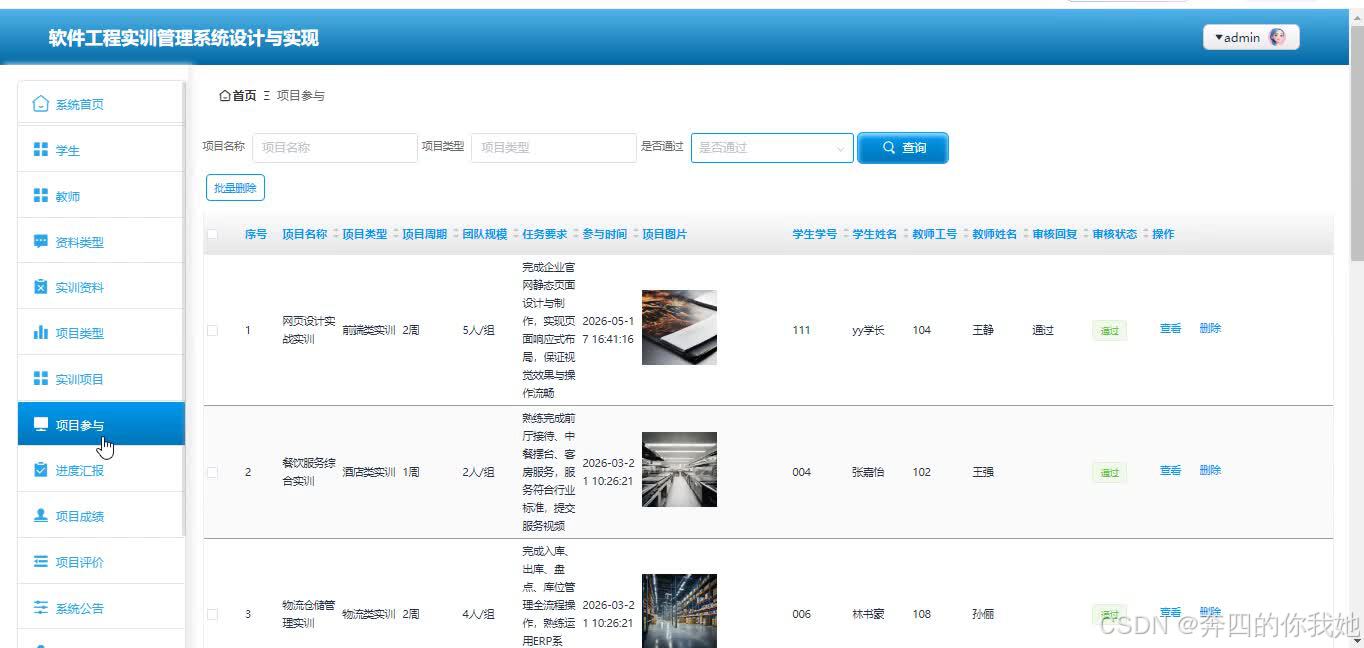The width and height of the screenshot is (1364, 648).
Task: Sort by 参与时间 column arrows
Action: 635,234
